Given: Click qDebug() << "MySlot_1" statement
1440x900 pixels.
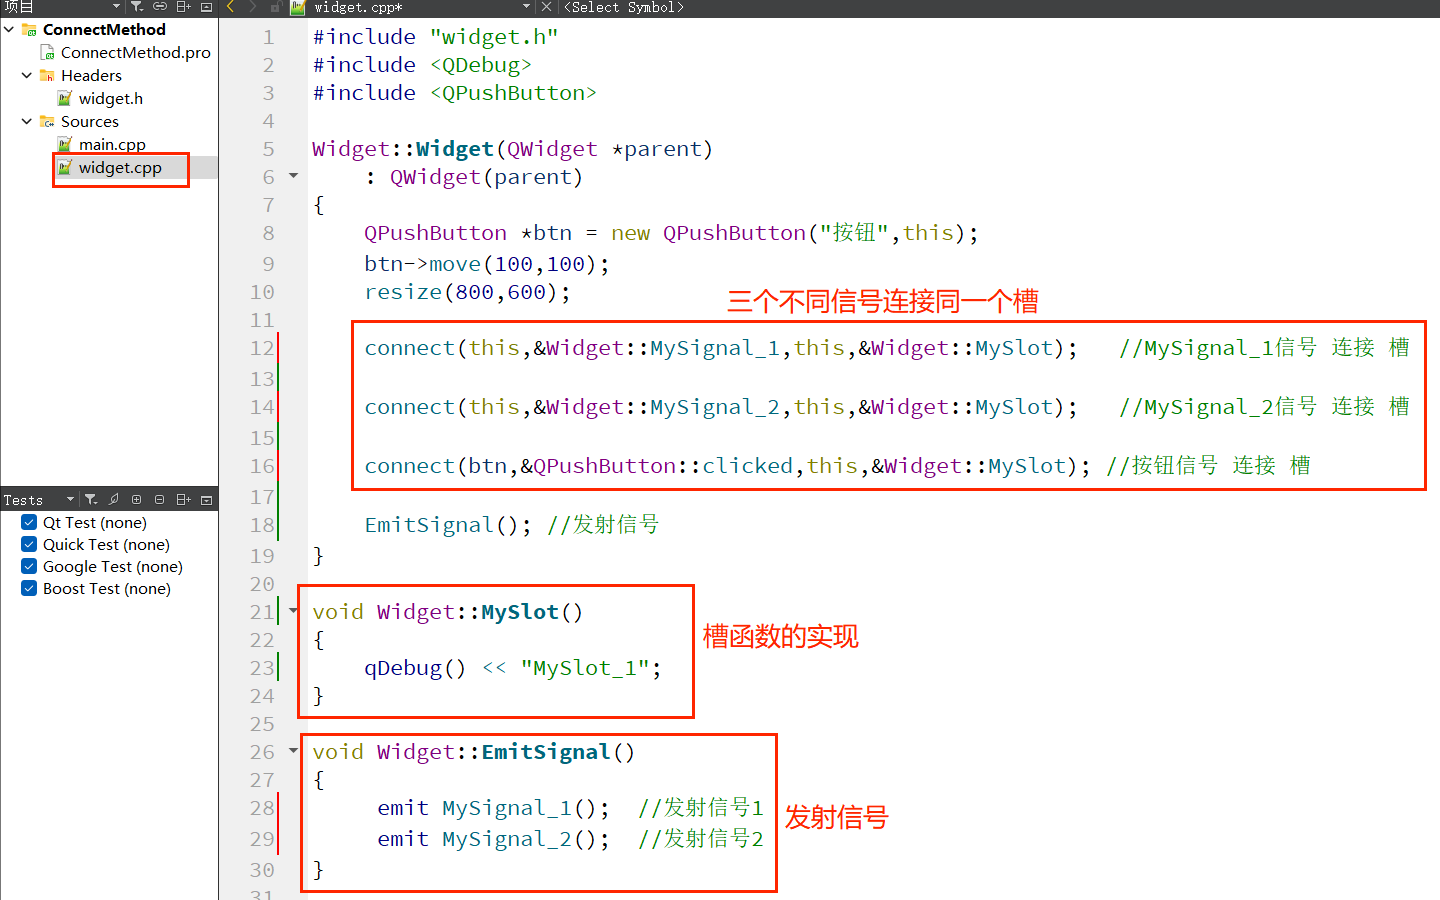Looking at the screenshot, I should (x=513, y=668).
